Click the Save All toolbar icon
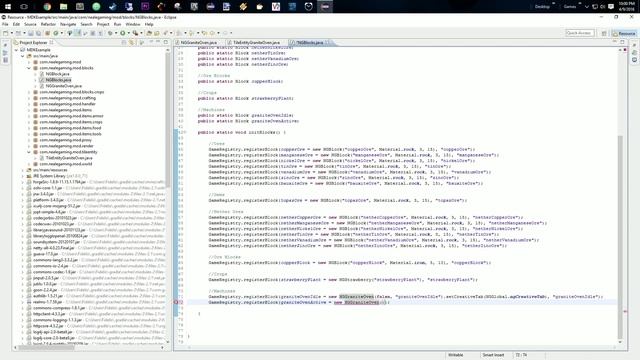640x360 pixels. coord(38,33)
